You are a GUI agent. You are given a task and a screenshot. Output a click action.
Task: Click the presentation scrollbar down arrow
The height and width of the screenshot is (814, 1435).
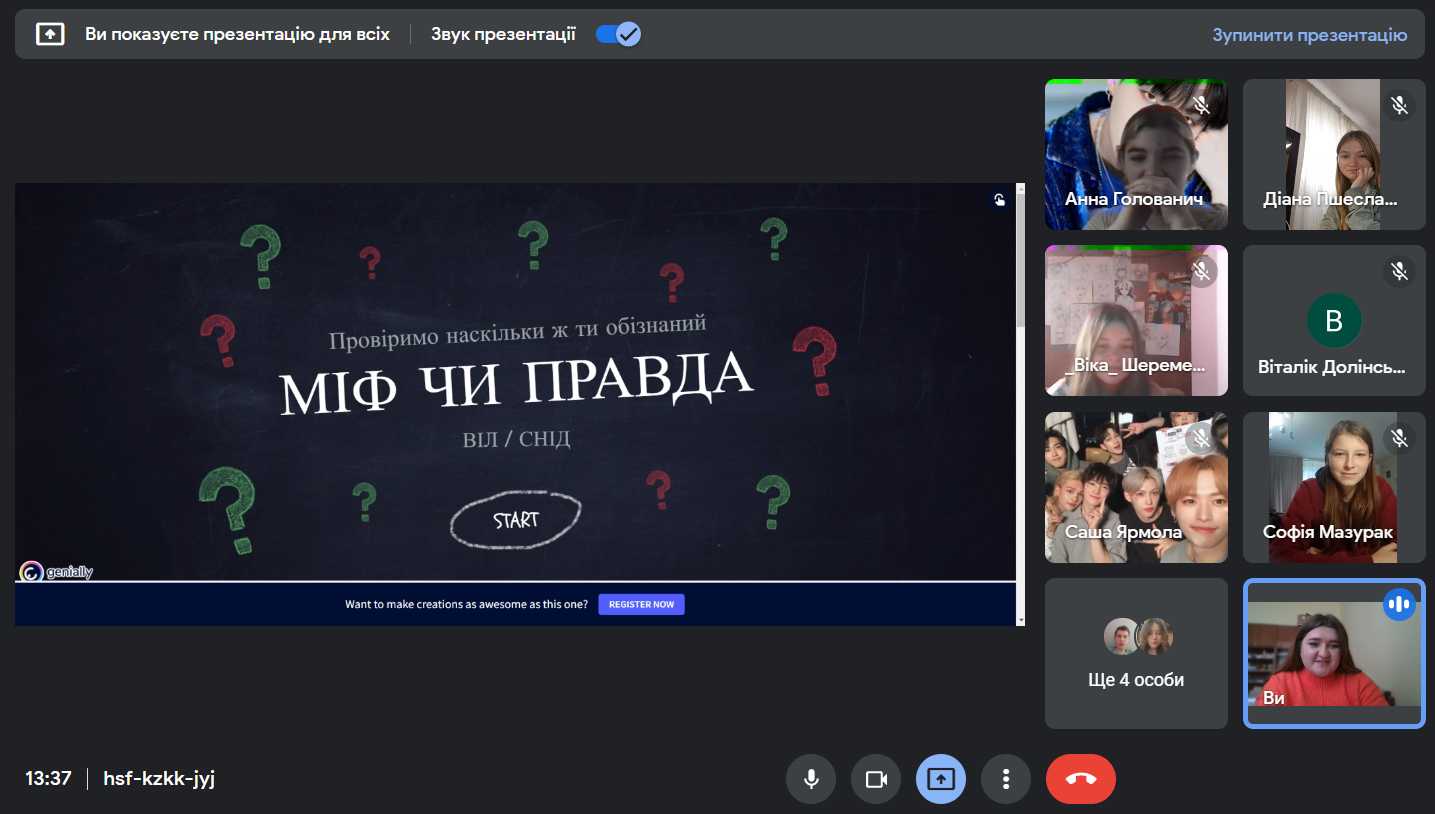(x=1020, y=620)
